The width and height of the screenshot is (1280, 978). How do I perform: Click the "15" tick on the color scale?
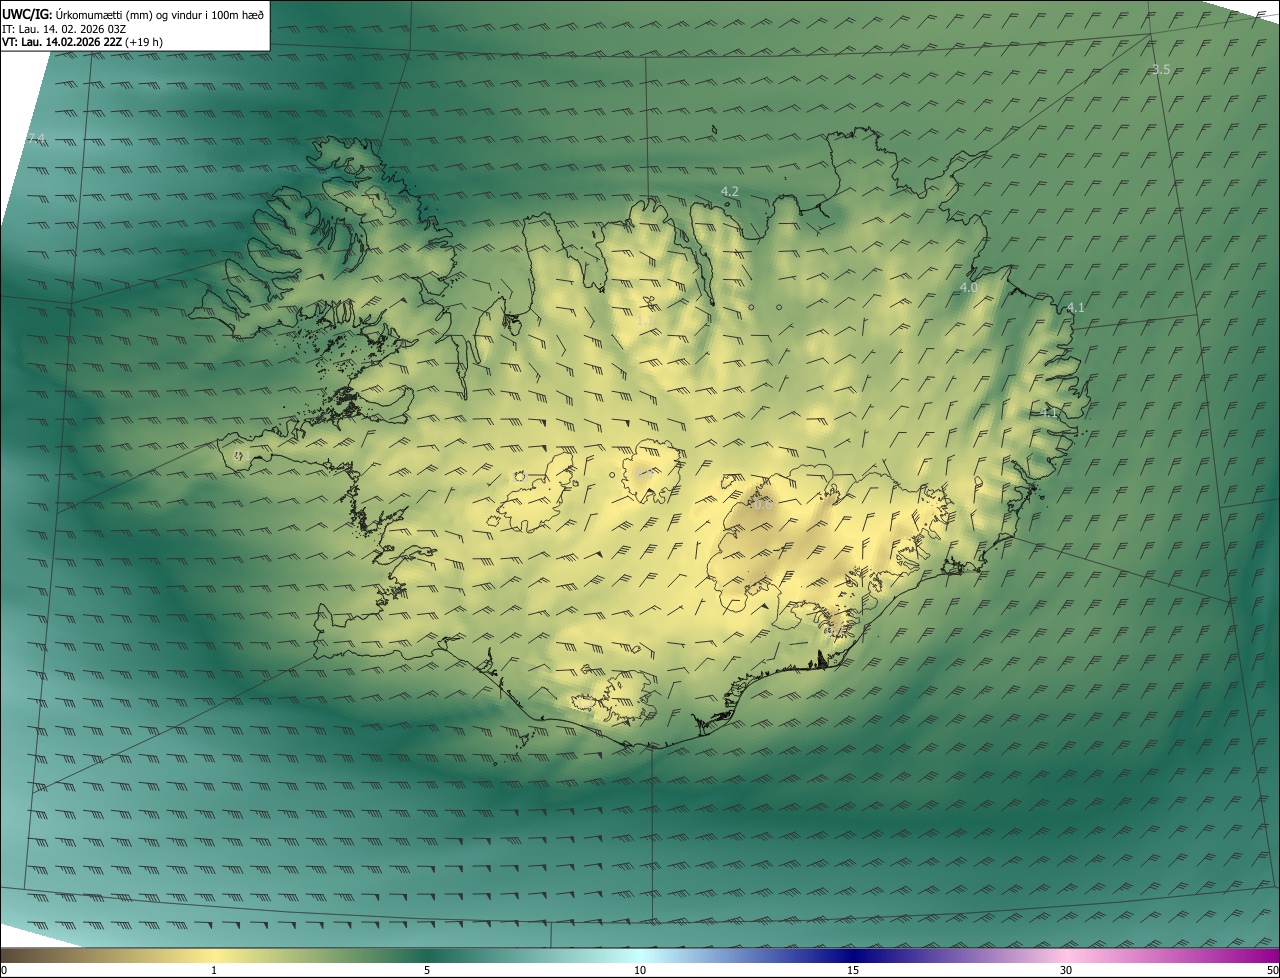coord(853,970)
